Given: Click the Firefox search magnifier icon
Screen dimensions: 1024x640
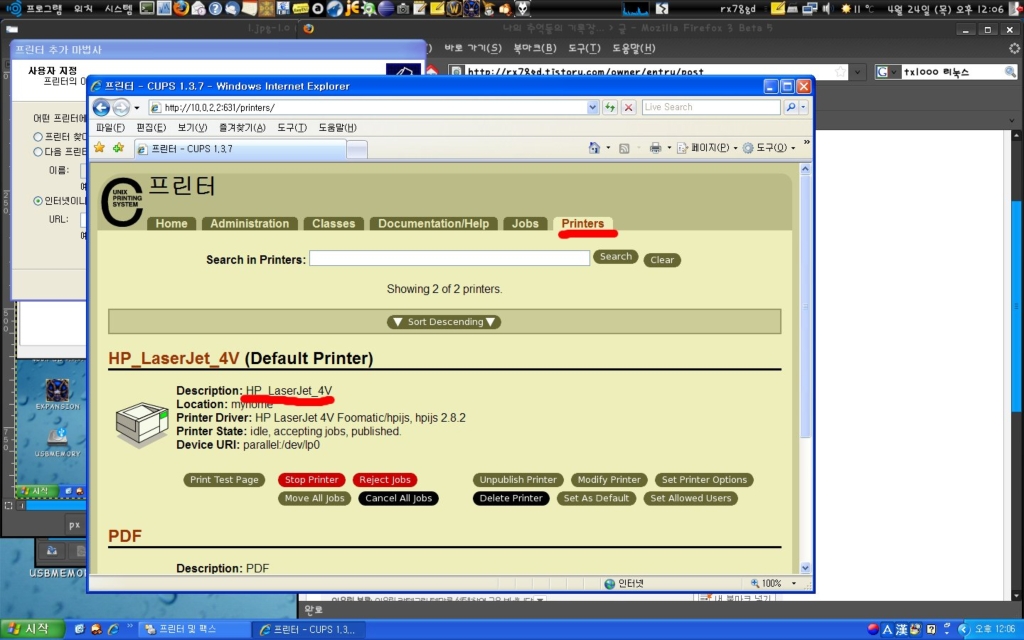Looking at the screenshot, I should [1010, 72].
